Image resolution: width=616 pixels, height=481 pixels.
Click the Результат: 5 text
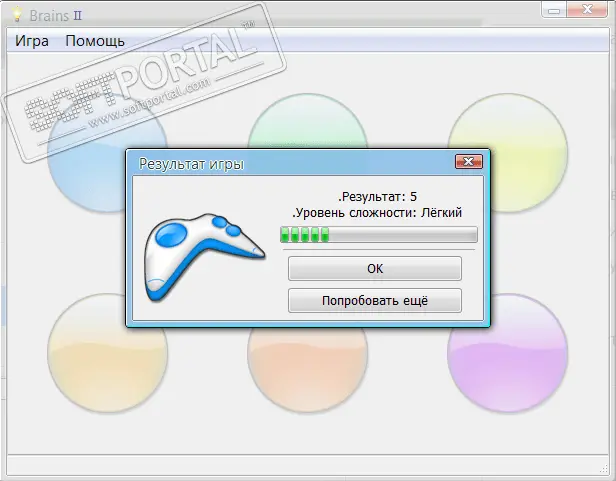coord(378,196)
